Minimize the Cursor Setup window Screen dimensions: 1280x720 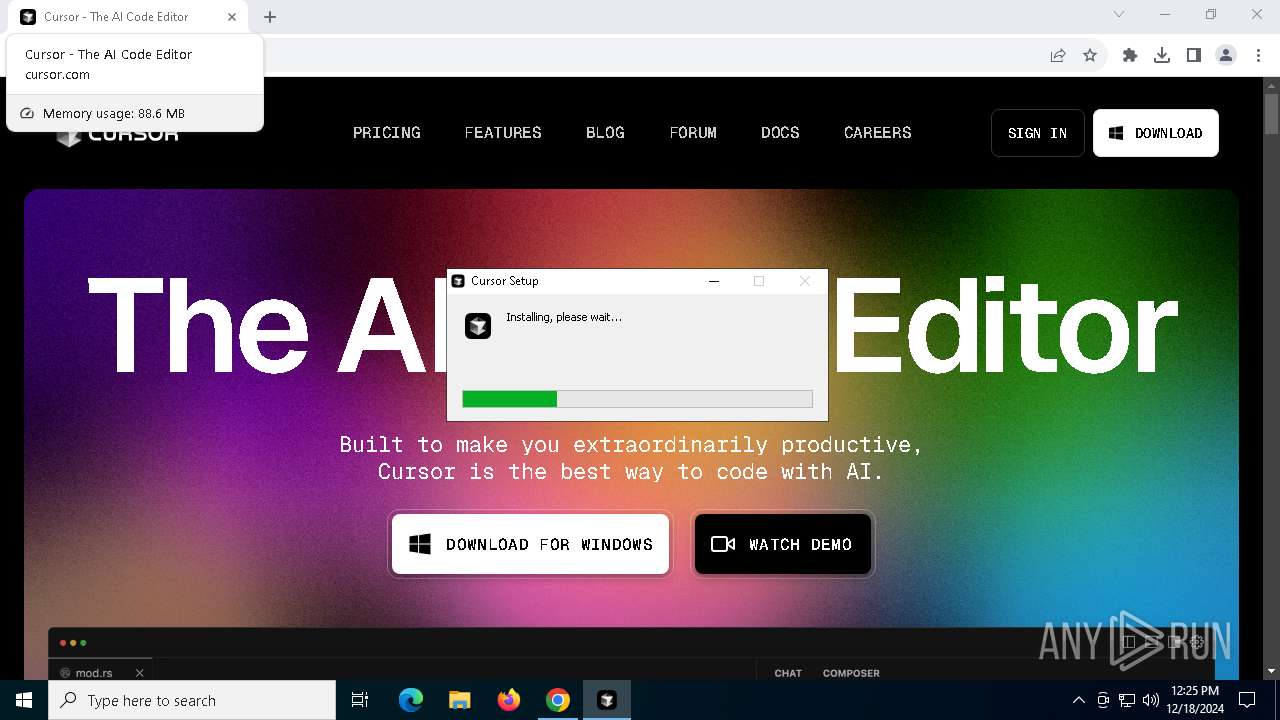point(714,281)
